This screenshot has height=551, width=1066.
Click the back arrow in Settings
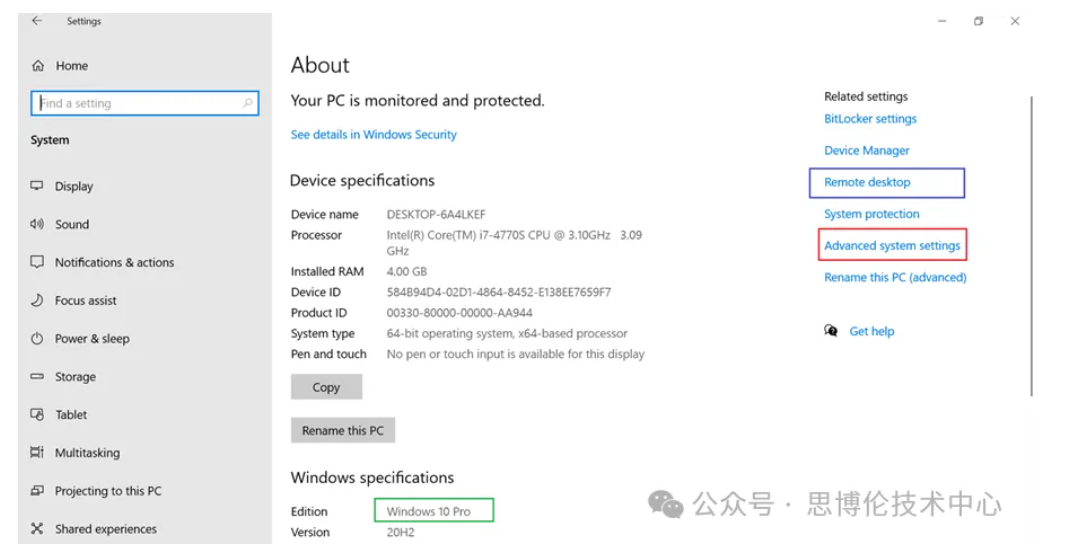click(x=37, y=21)
